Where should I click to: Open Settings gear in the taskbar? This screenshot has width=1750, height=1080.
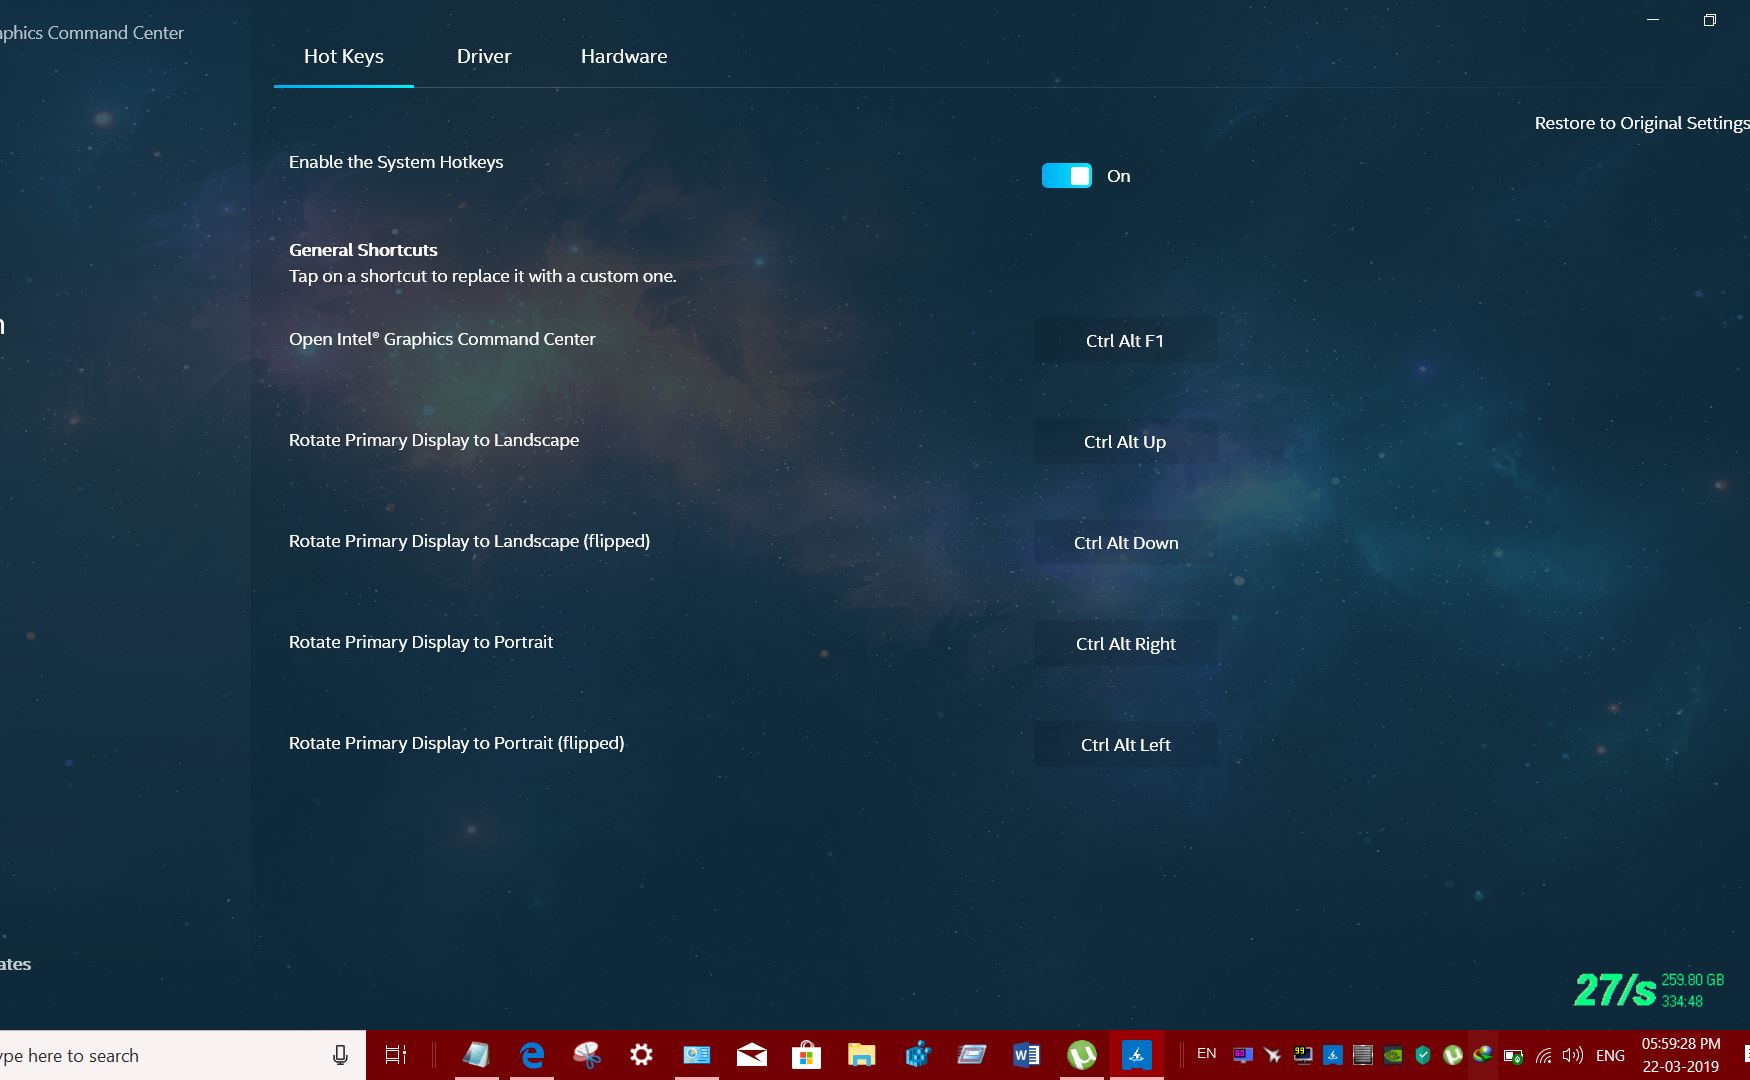(x=641, y=1055)
